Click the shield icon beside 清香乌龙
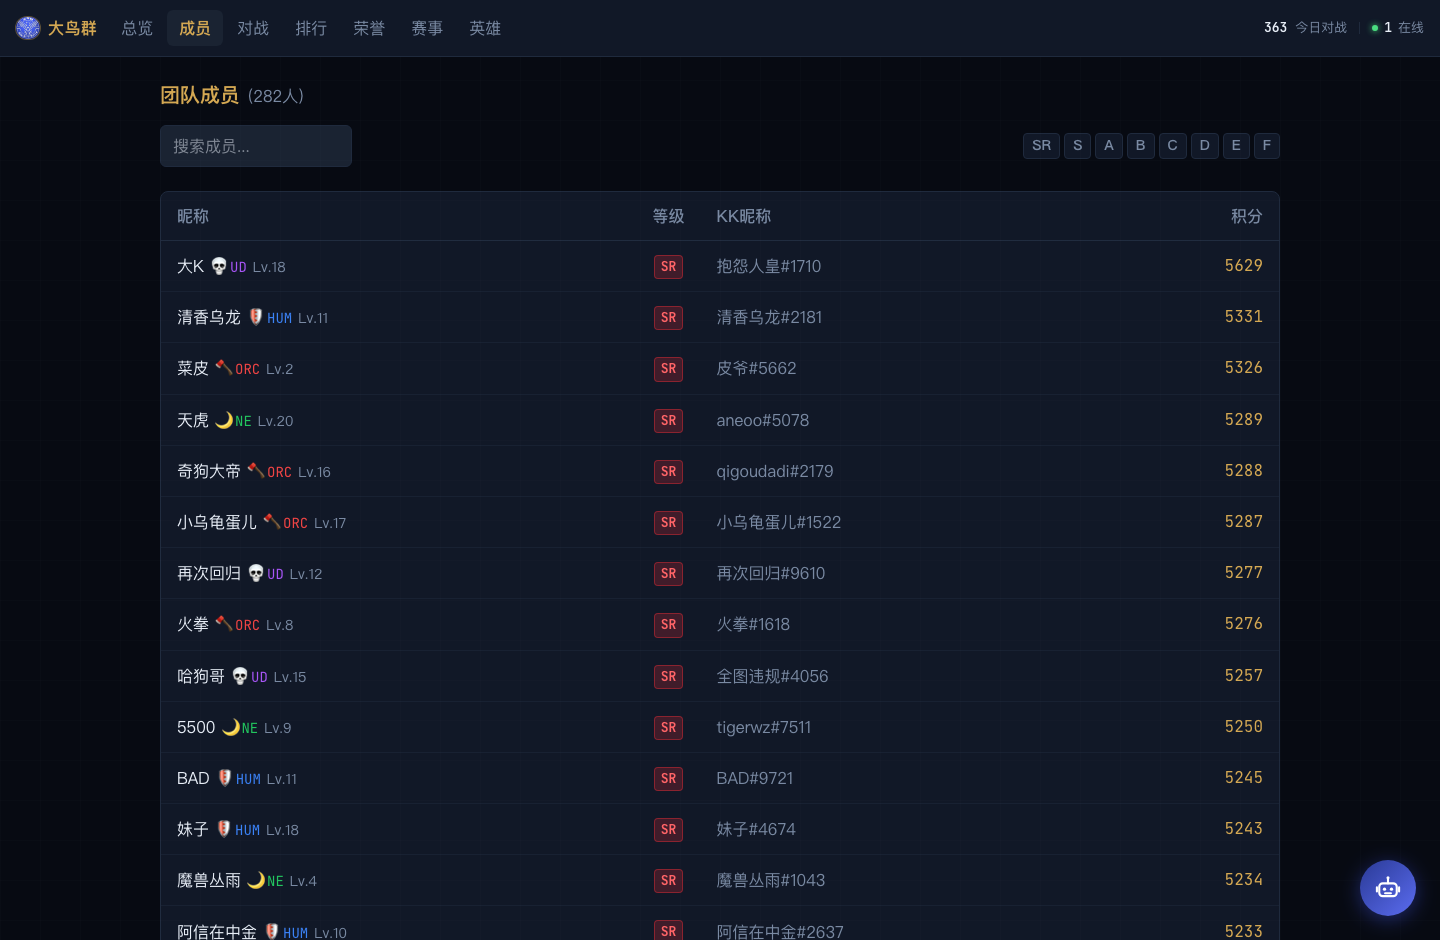Viewport: 1440px width, 940px height. point(256,317)
